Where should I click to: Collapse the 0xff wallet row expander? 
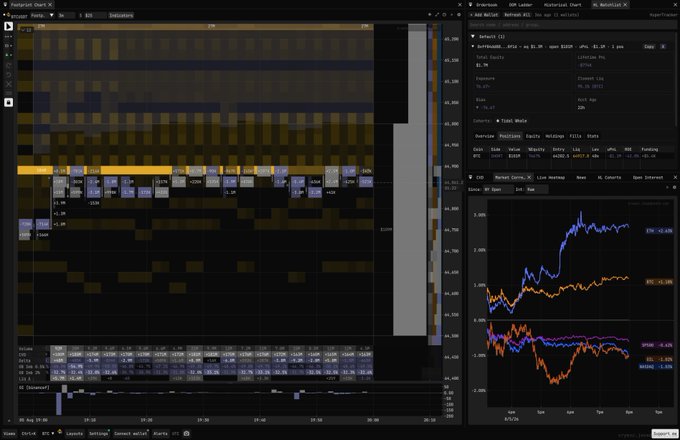[473, 46]
